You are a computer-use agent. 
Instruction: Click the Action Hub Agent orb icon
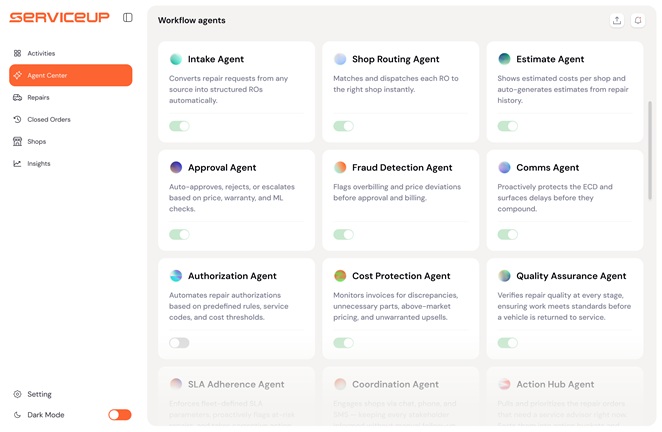(504, 384)
